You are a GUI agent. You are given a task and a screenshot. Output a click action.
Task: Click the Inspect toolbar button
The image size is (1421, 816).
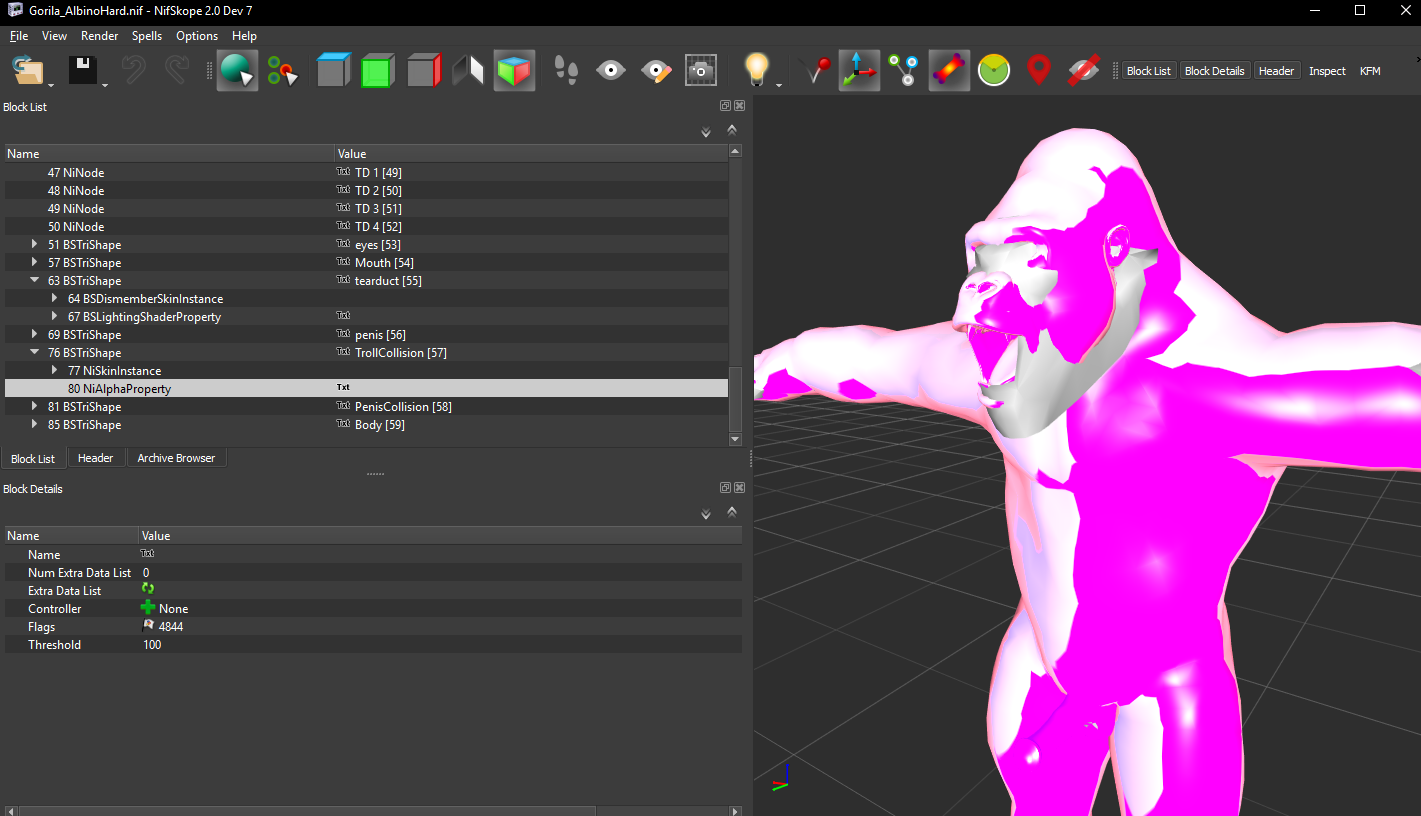point(1327,71)
